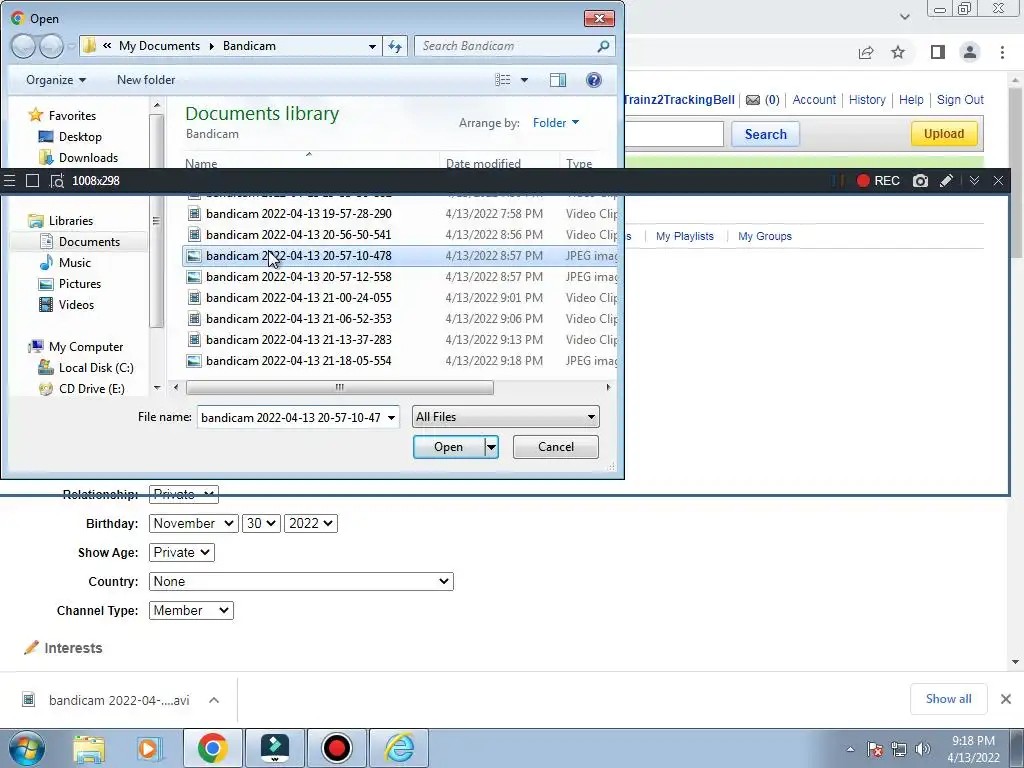1024x768 pixels.
Task: Open the view options dropdown arrow
Action: [x=524, y=80]
